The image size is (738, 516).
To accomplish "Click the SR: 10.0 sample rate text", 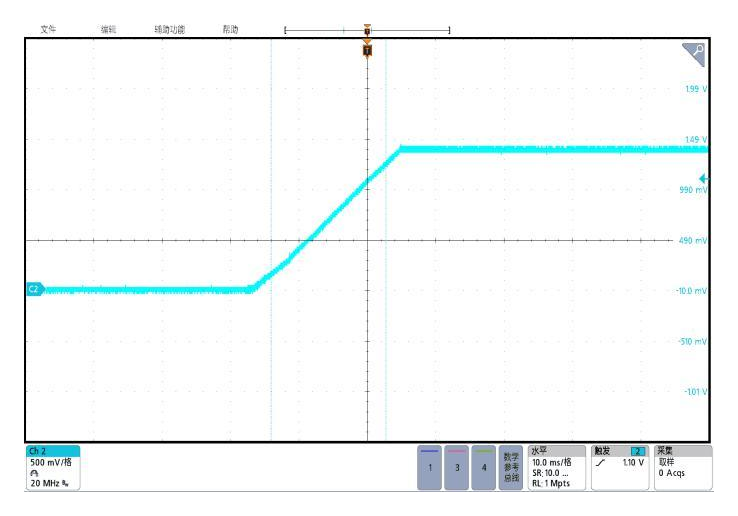I will tap(550, 473).
